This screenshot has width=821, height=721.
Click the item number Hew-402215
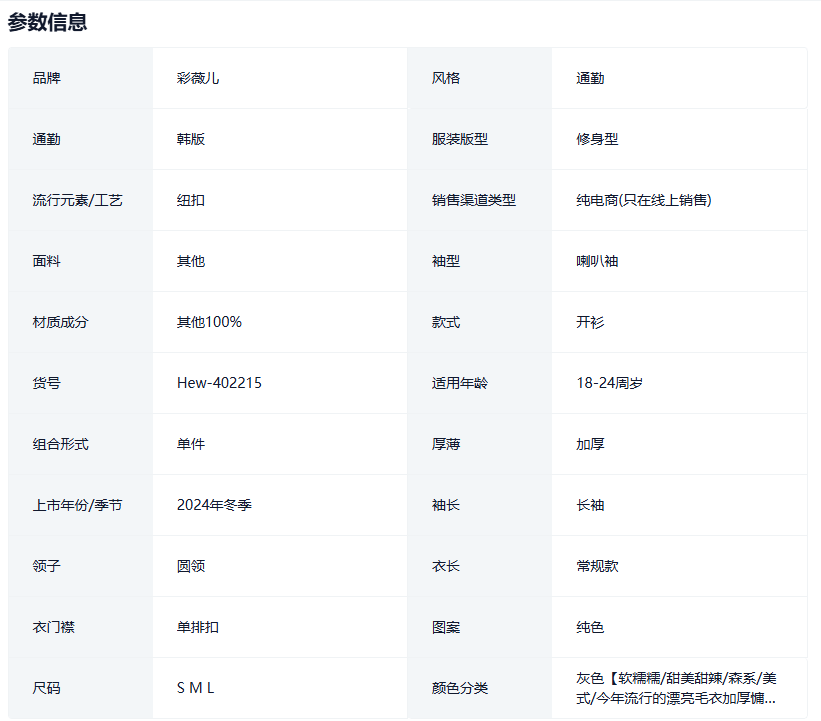[x=219, y=383]
